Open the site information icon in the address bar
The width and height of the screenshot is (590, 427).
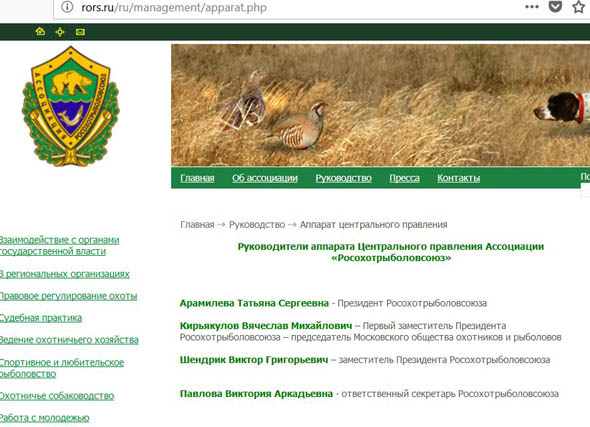[67, 7]
